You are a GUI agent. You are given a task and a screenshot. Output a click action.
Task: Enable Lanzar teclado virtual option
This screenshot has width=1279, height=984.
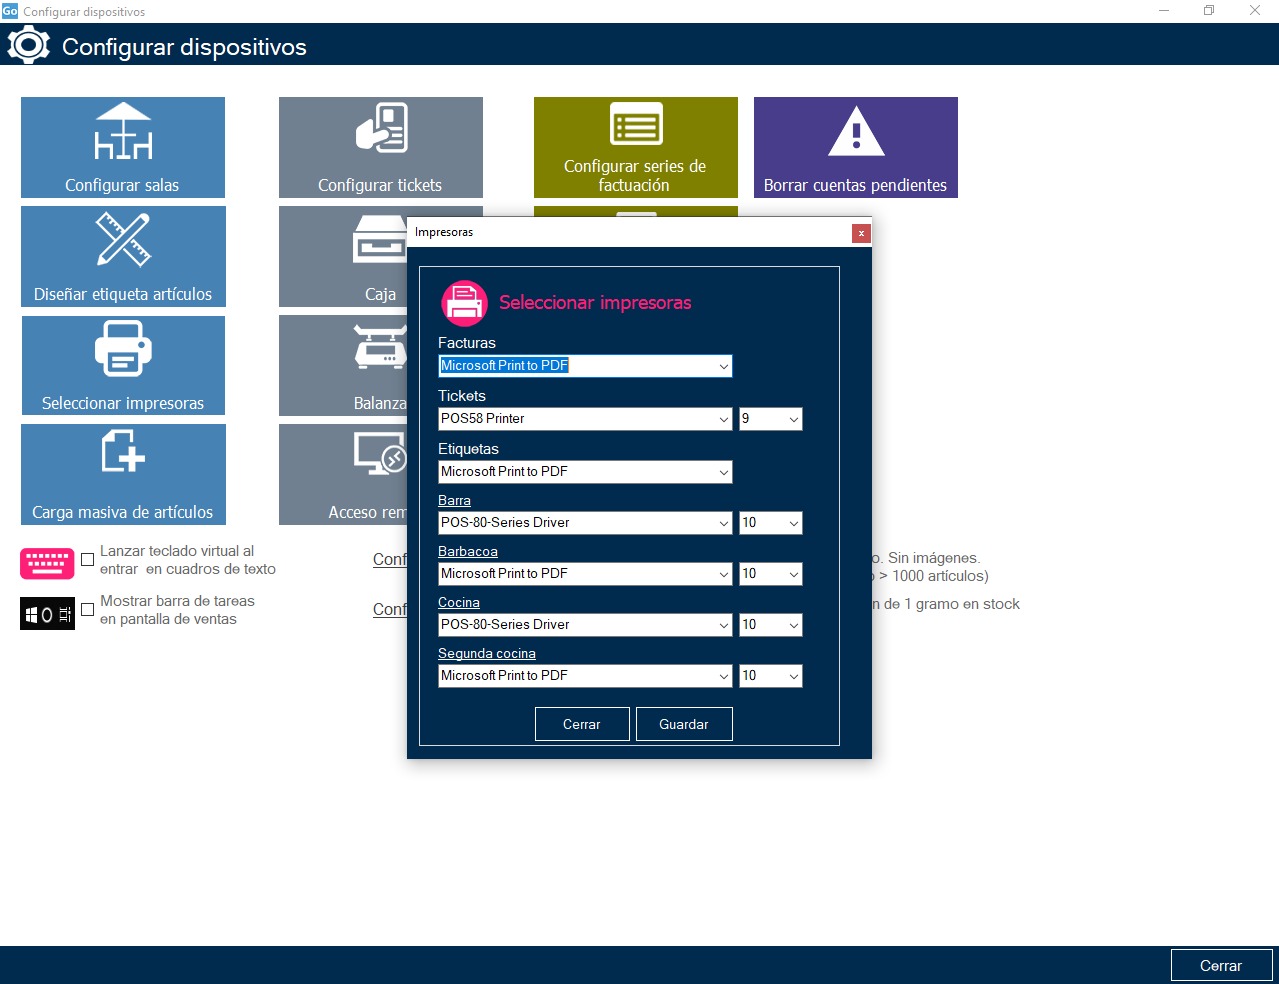click(x=87, y=560)
